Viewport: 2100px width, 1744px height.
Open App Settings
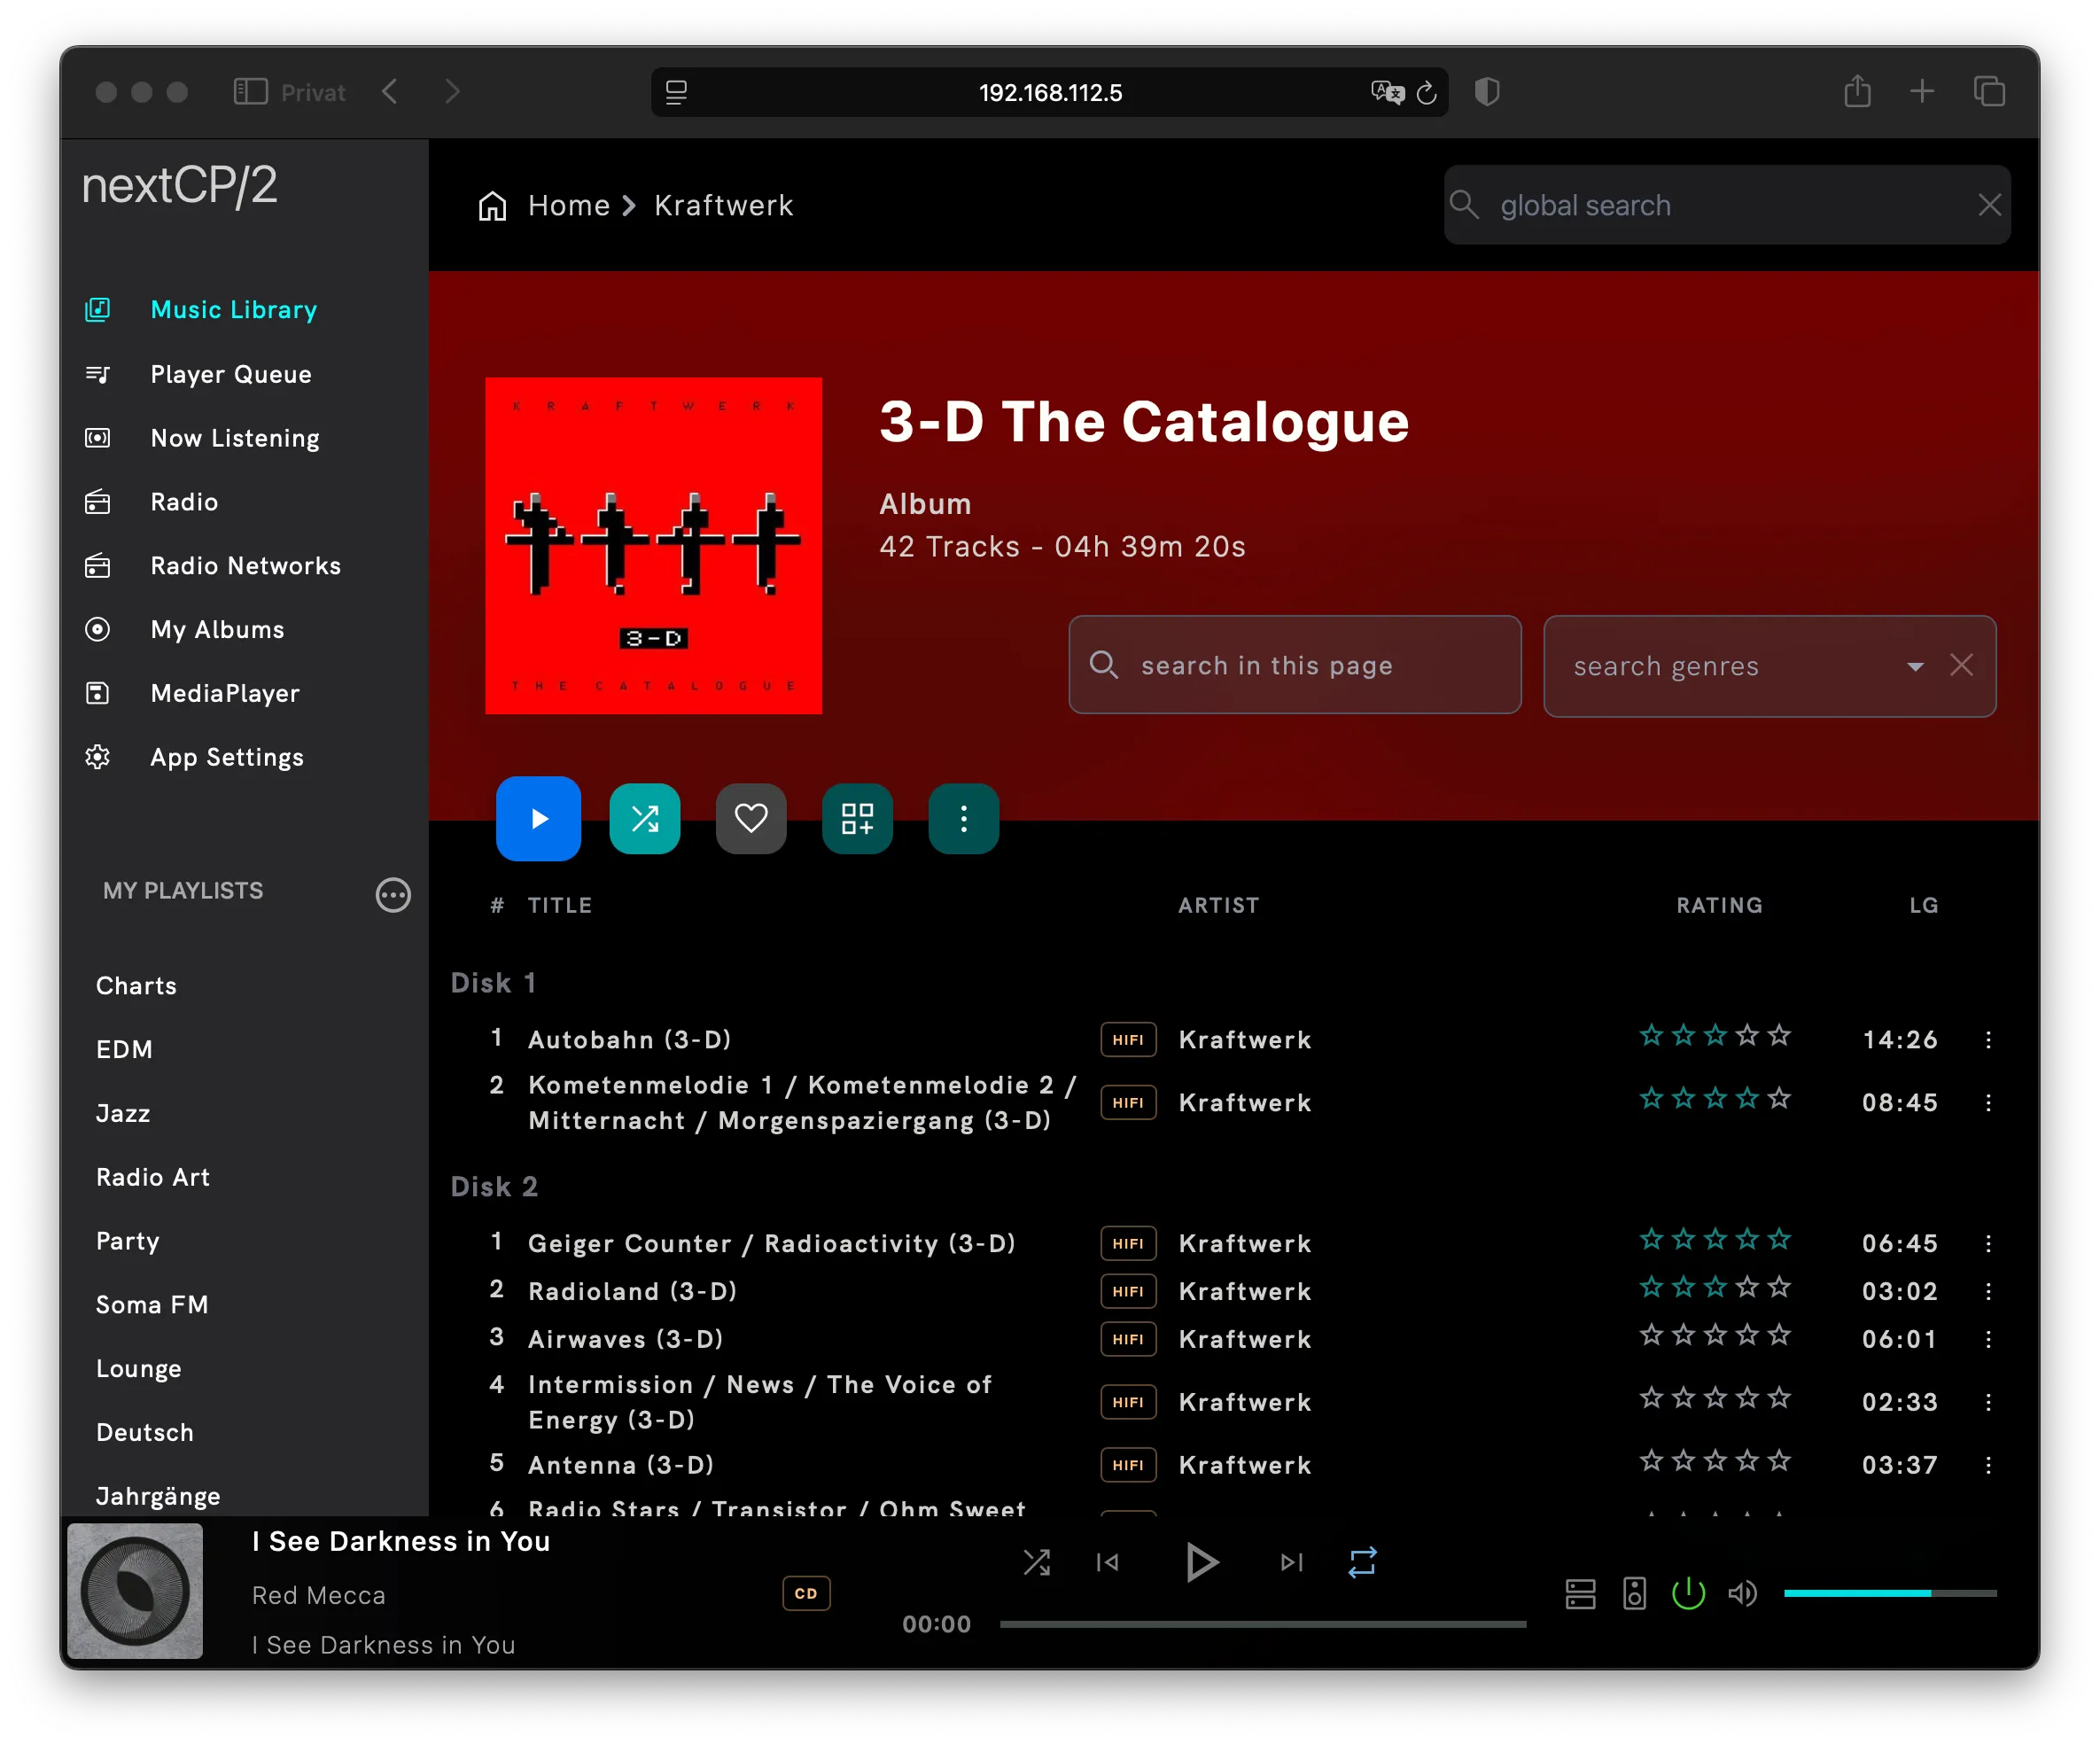click(x=227, y=758)
